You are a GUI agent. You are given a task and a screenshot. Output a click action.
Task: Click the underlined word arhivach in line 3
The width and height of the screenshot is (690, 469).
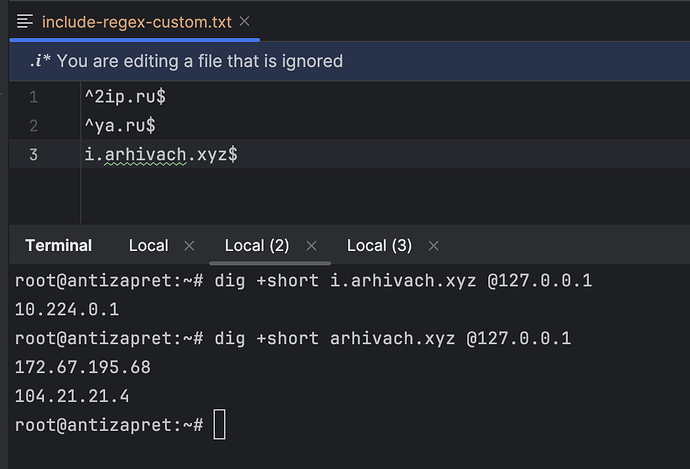coord(145,155)
